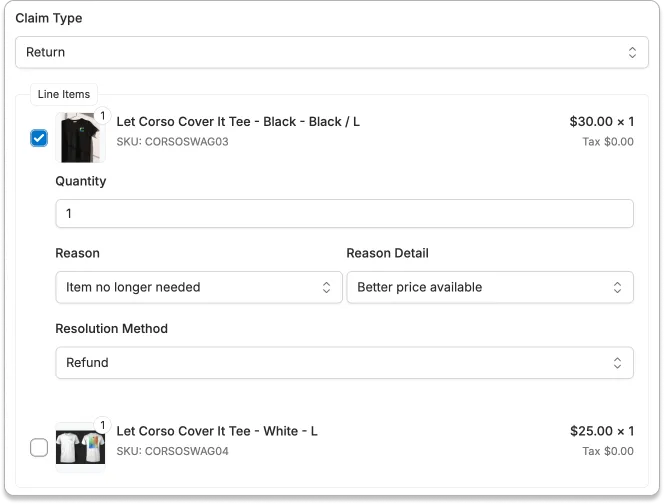Open the Reason Detail dropdown showing Better price available
Viewport: 664px width, 504px height.
(x=490, y=287)
